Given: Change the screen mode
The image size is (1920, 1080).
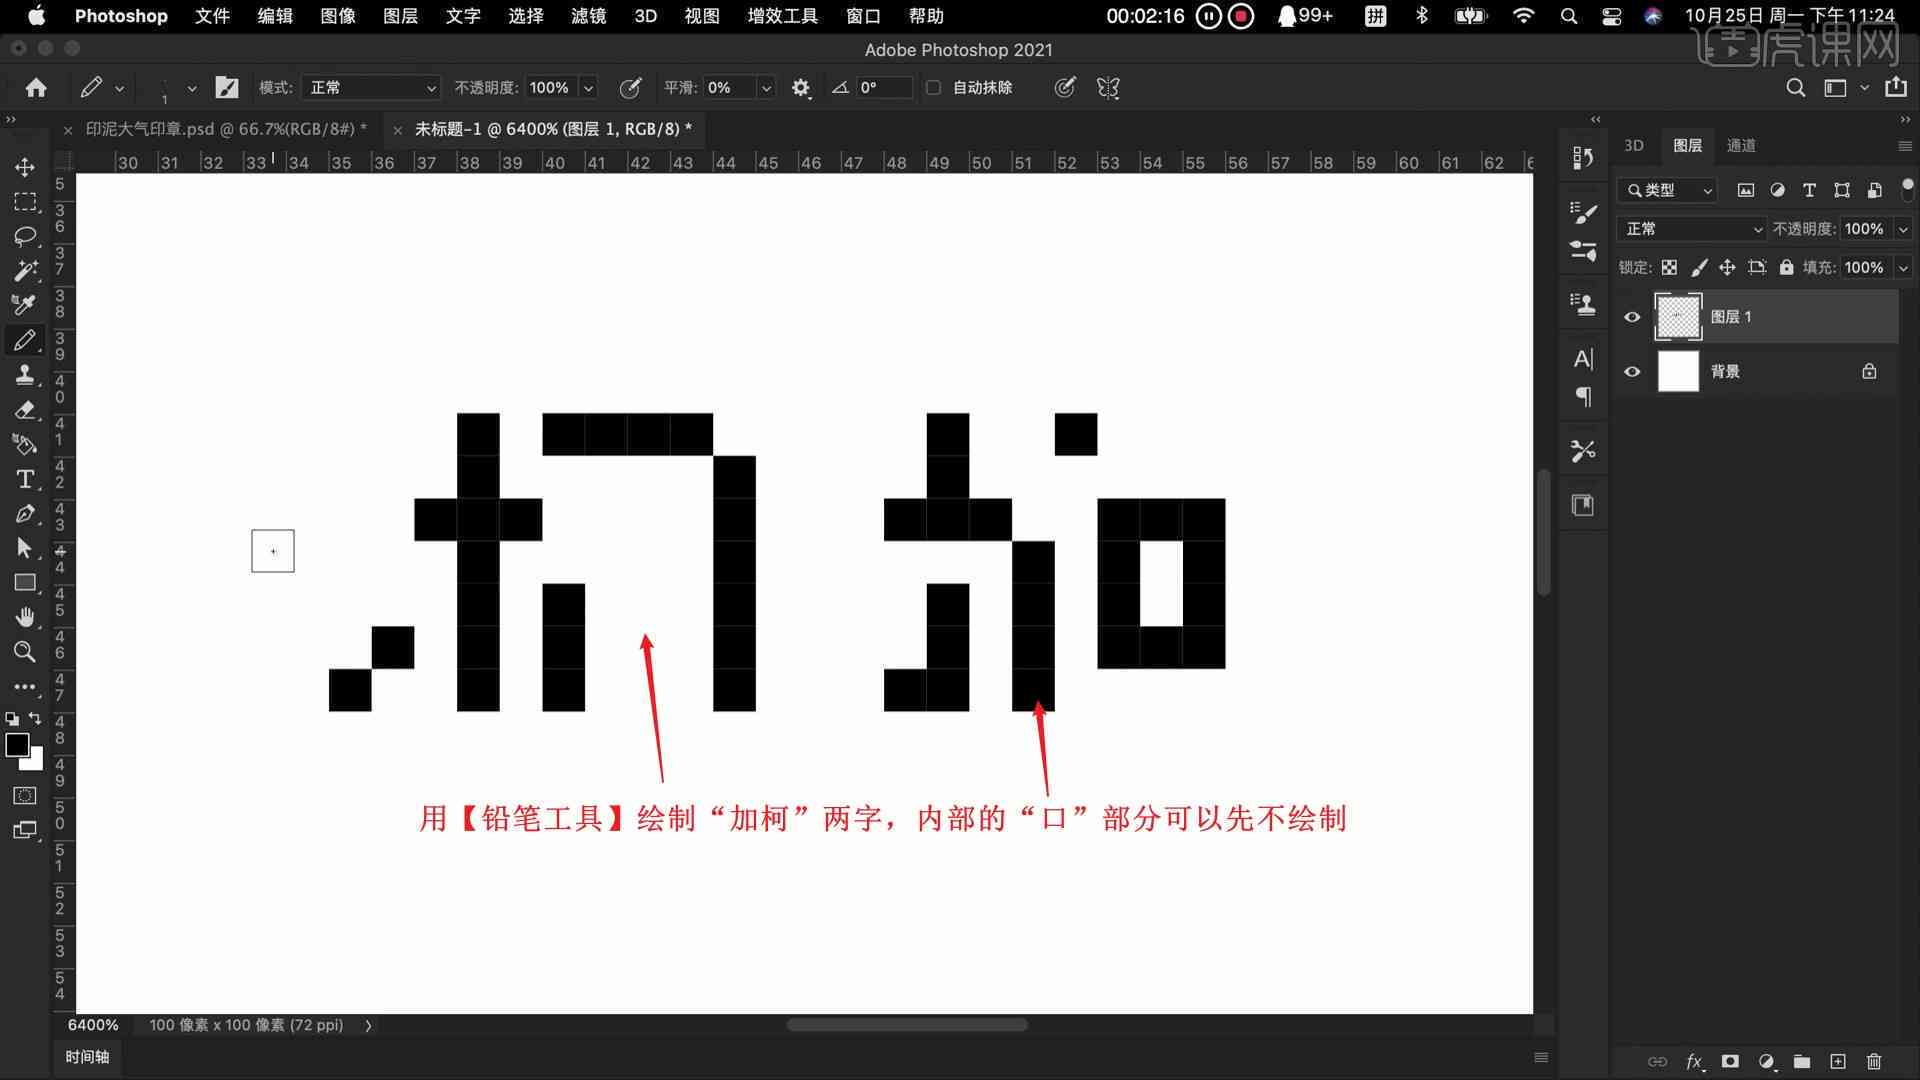Looking at the screenshot, I should (x=25, y=830).
